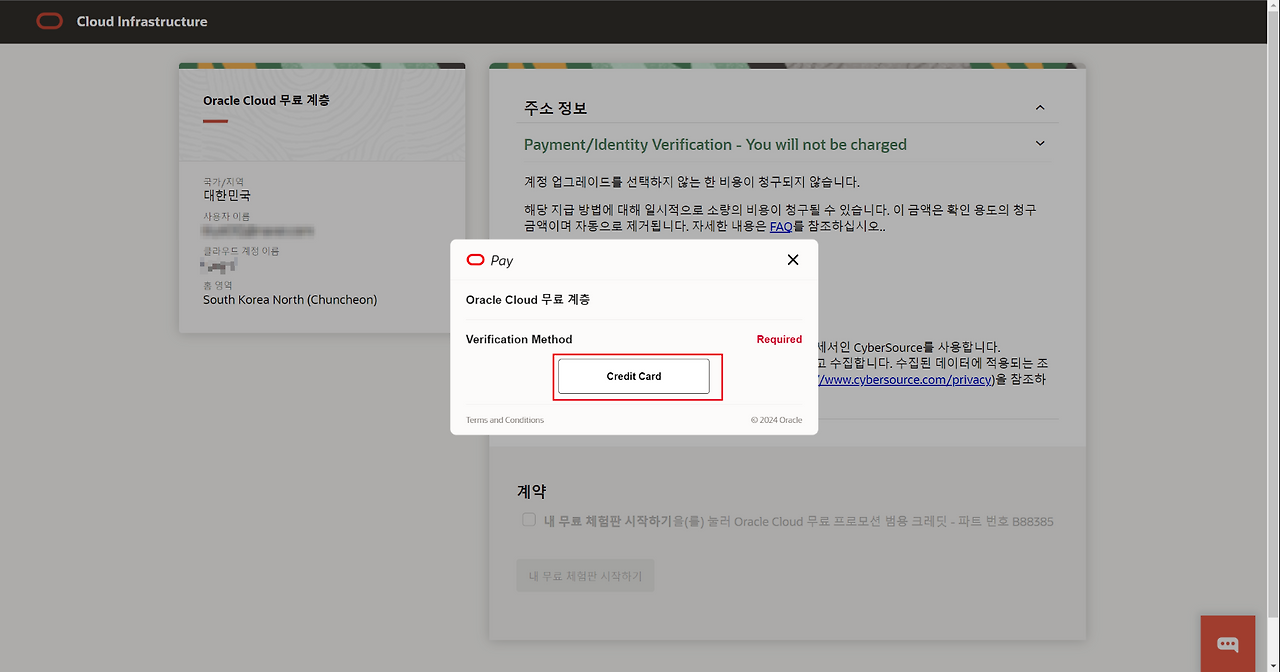The width and height of the screenshot is (1280, 672).
Task: Expand the Payment/Identity Verification chevron
Action: click(x=1040, y=144)
